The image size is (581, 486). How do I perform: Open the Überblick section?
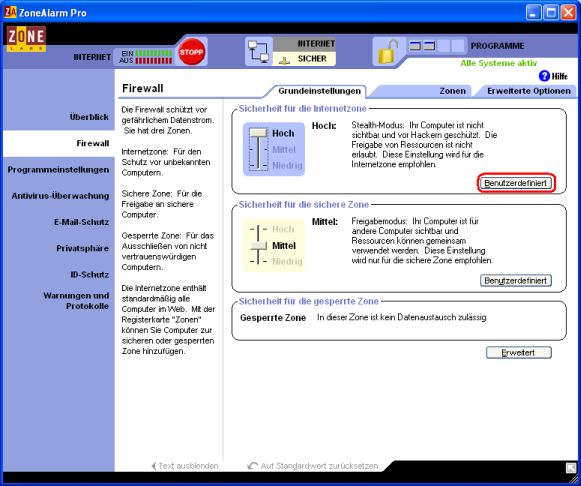pos(89,117)
